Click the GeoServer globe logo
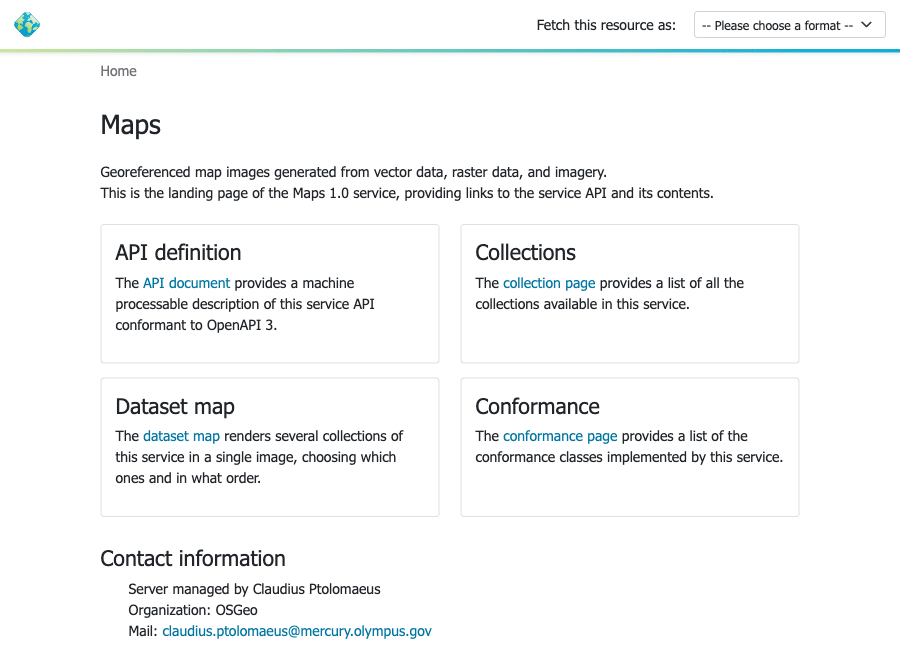The width and height of the screenshot is (900, 660). click(27, 25)
